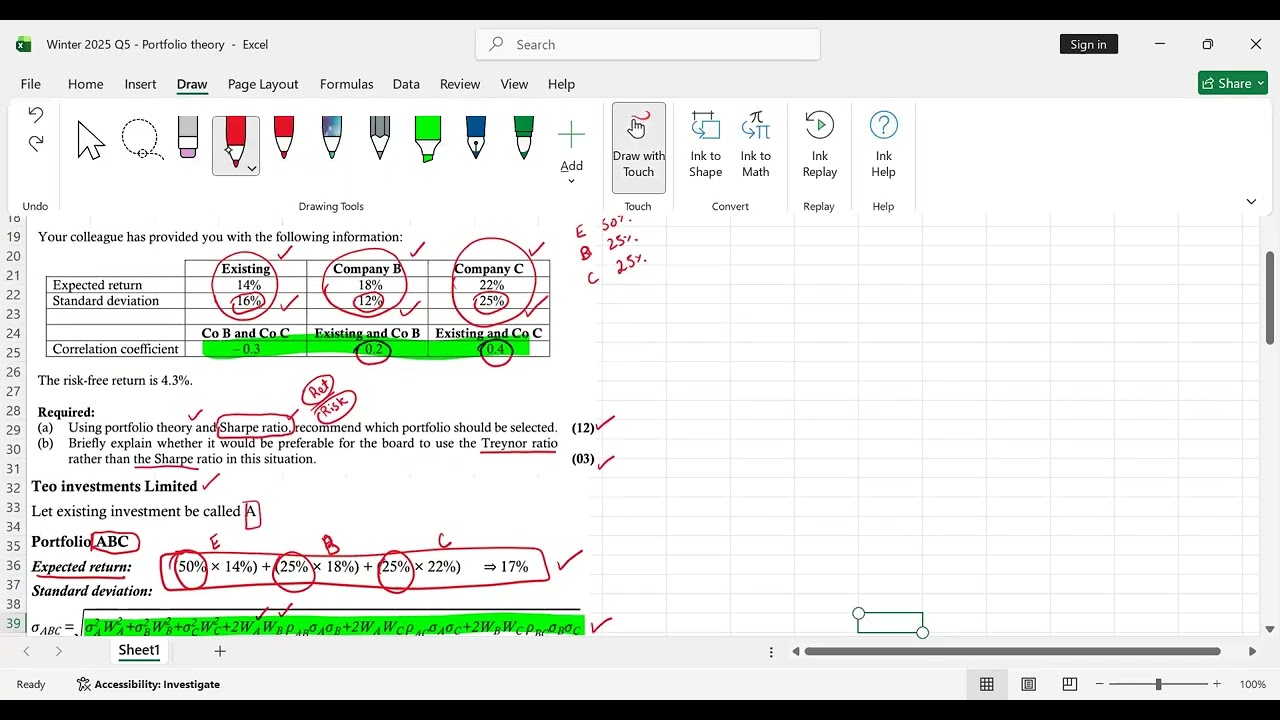This screenshot has width=1280, height=720.
Task: Select row header 36
Action: click(14, 566)
